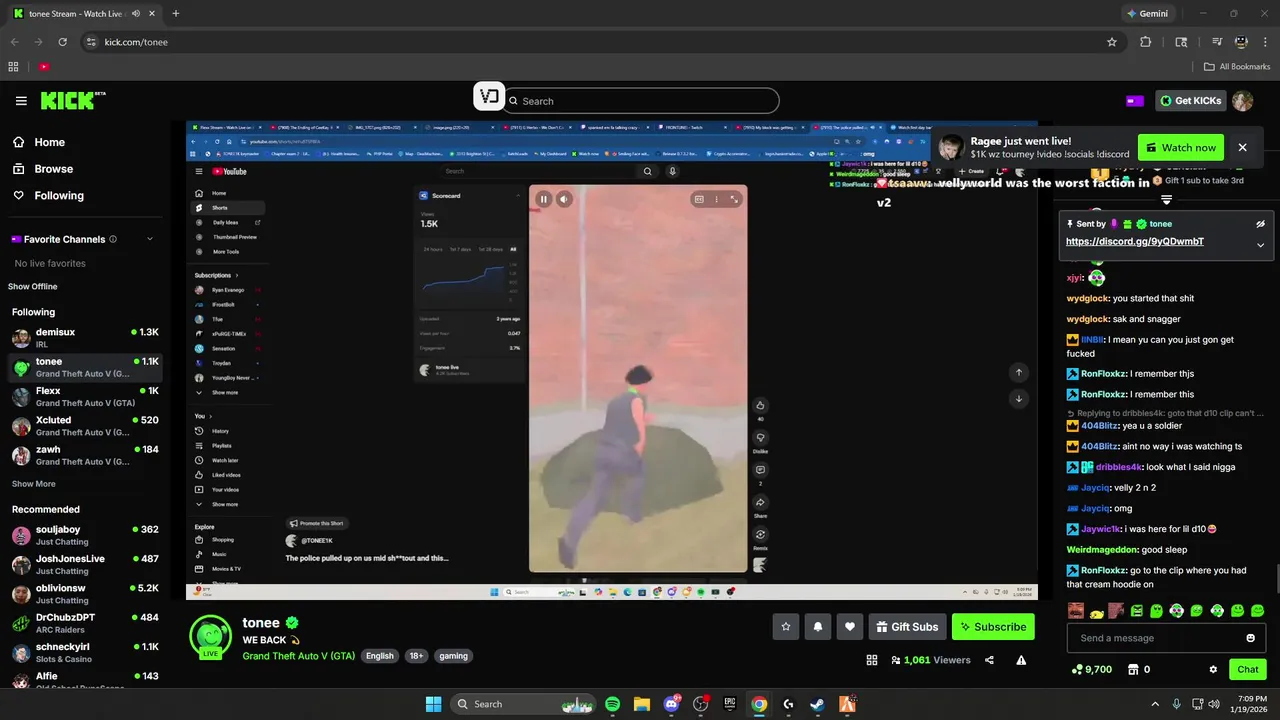Open the Chrome extensions puzzle icon
The width and height of the screenshot is (1280, 720).
point(1146,42)
